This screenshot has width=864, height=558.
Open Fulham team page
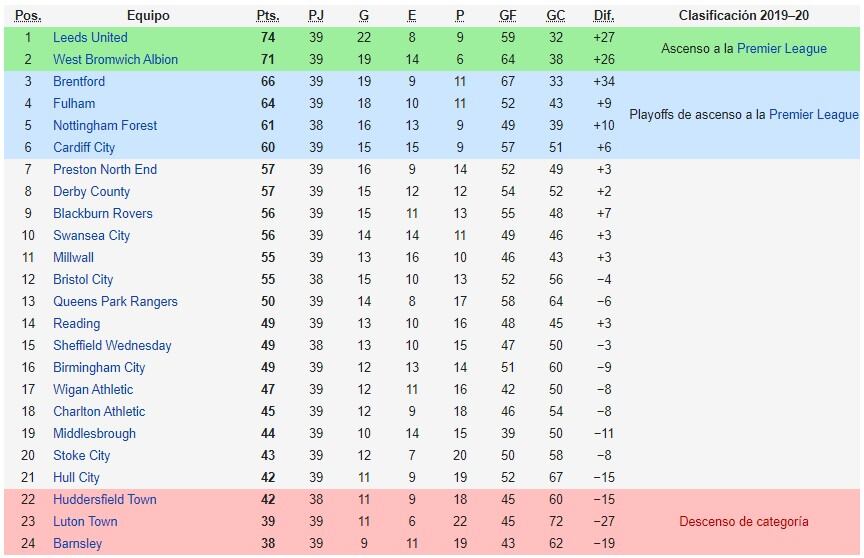click(x=74, y=104)
